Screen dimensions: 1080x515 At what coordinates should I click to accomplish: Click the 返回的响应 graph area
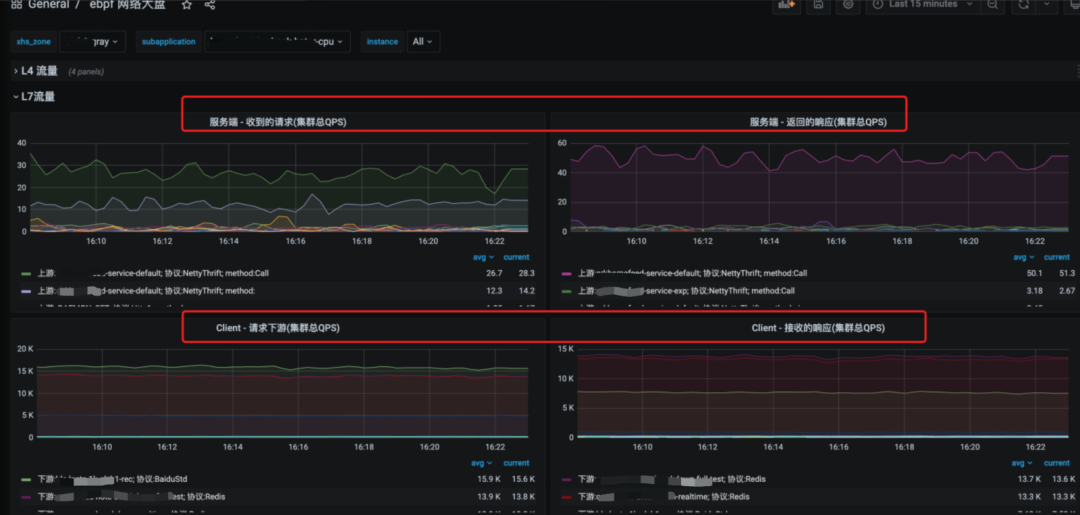(819, 187)
